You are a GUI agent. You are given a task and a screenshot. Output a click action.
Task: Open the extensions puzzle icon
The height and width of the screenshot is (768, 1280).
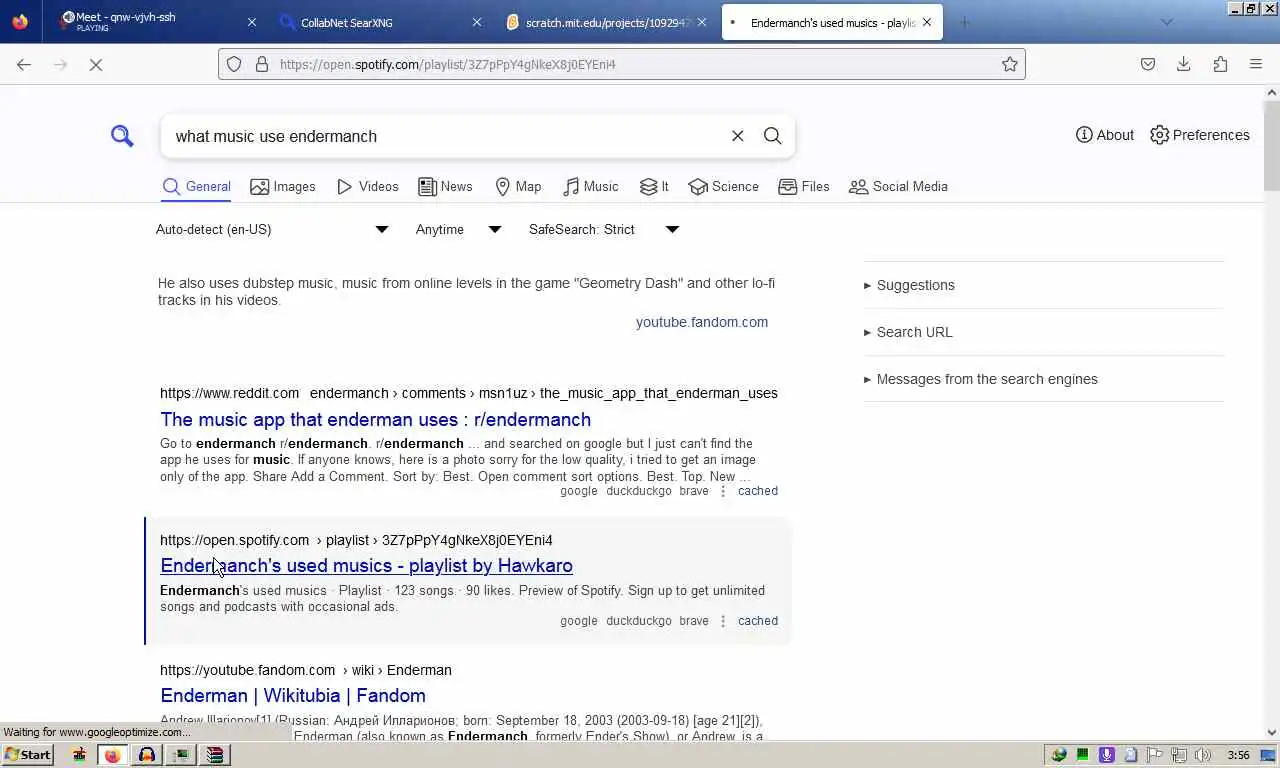coord(1220,64)
